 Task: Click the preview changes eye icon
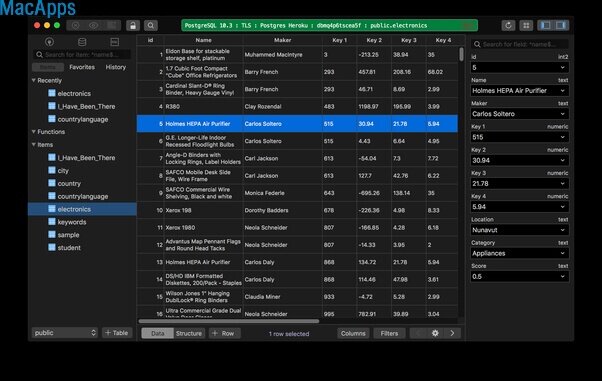tap(94, 25)
